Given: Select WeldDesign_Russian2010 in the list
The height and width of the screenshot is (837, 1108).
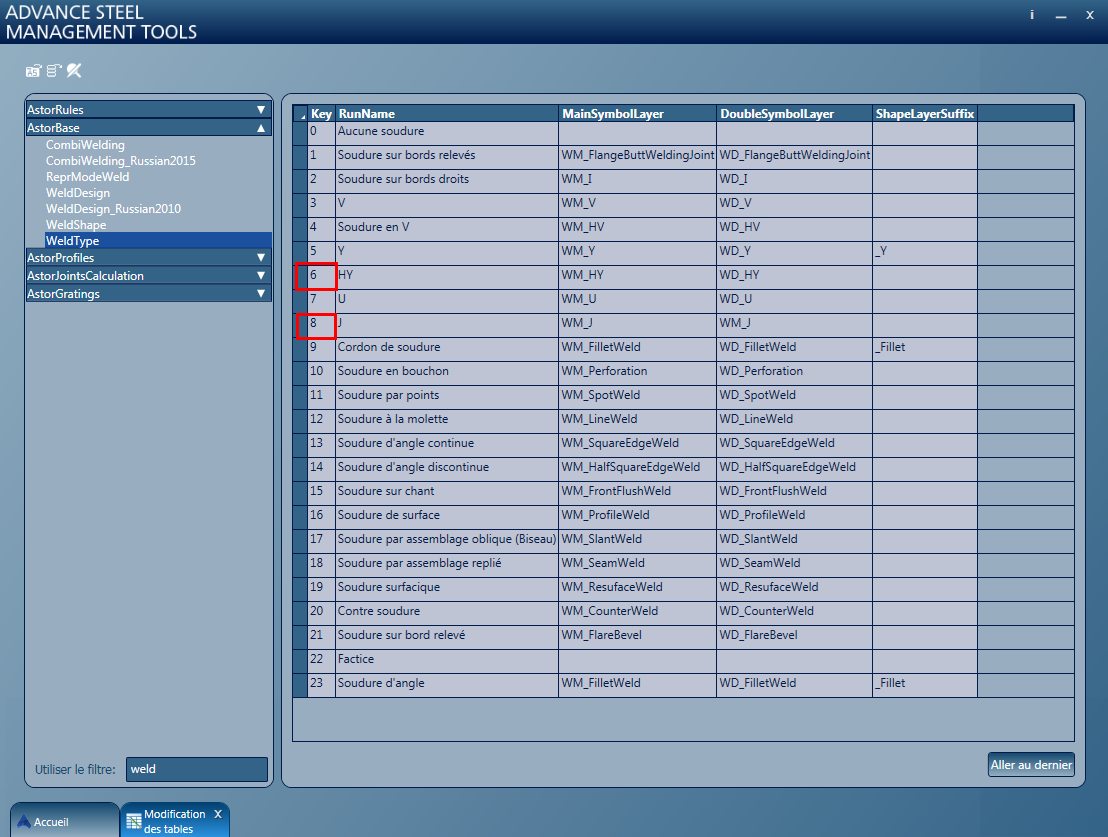Looking at the screenshot, I should (x=113, y=209).
